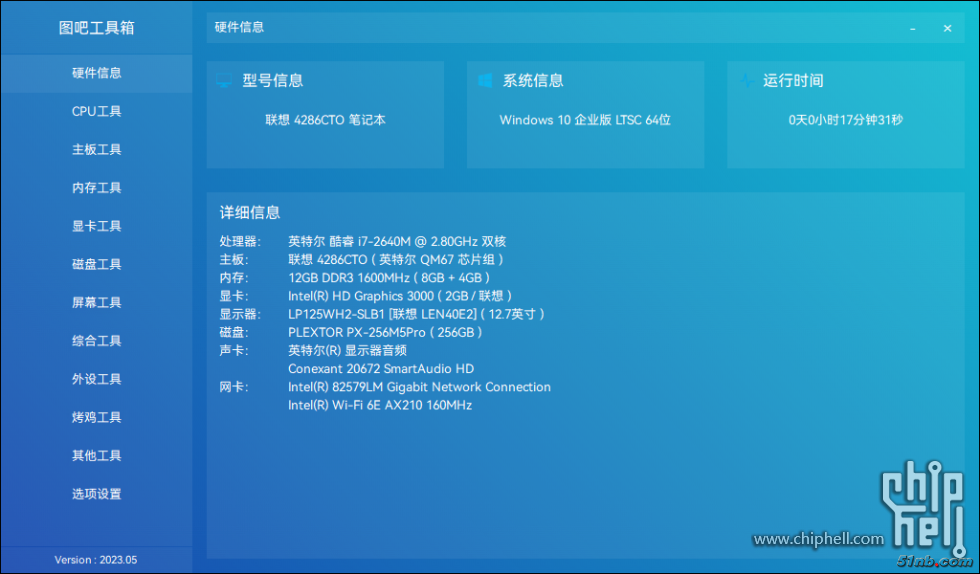Viewport: 980px width, 574px height.
Task: Click the 硬件信息 header title
Action: pos(239,28)
